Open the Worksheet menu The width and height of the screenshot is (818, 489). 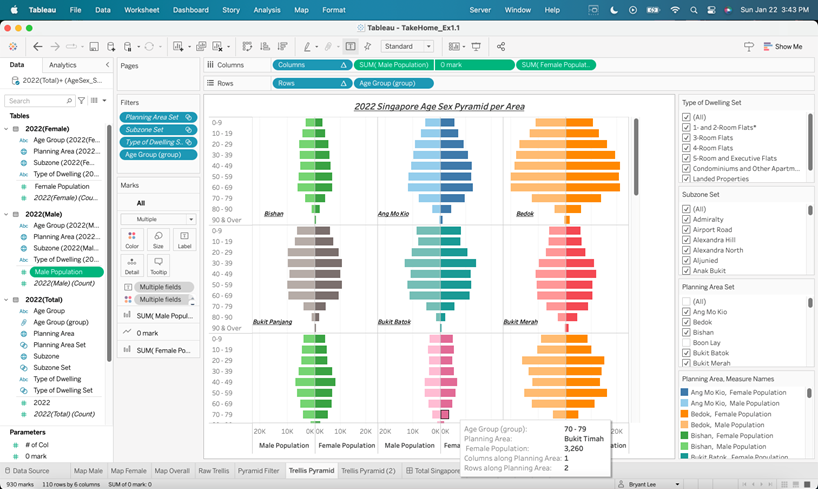pyautogui.click(x=141, y=9)
